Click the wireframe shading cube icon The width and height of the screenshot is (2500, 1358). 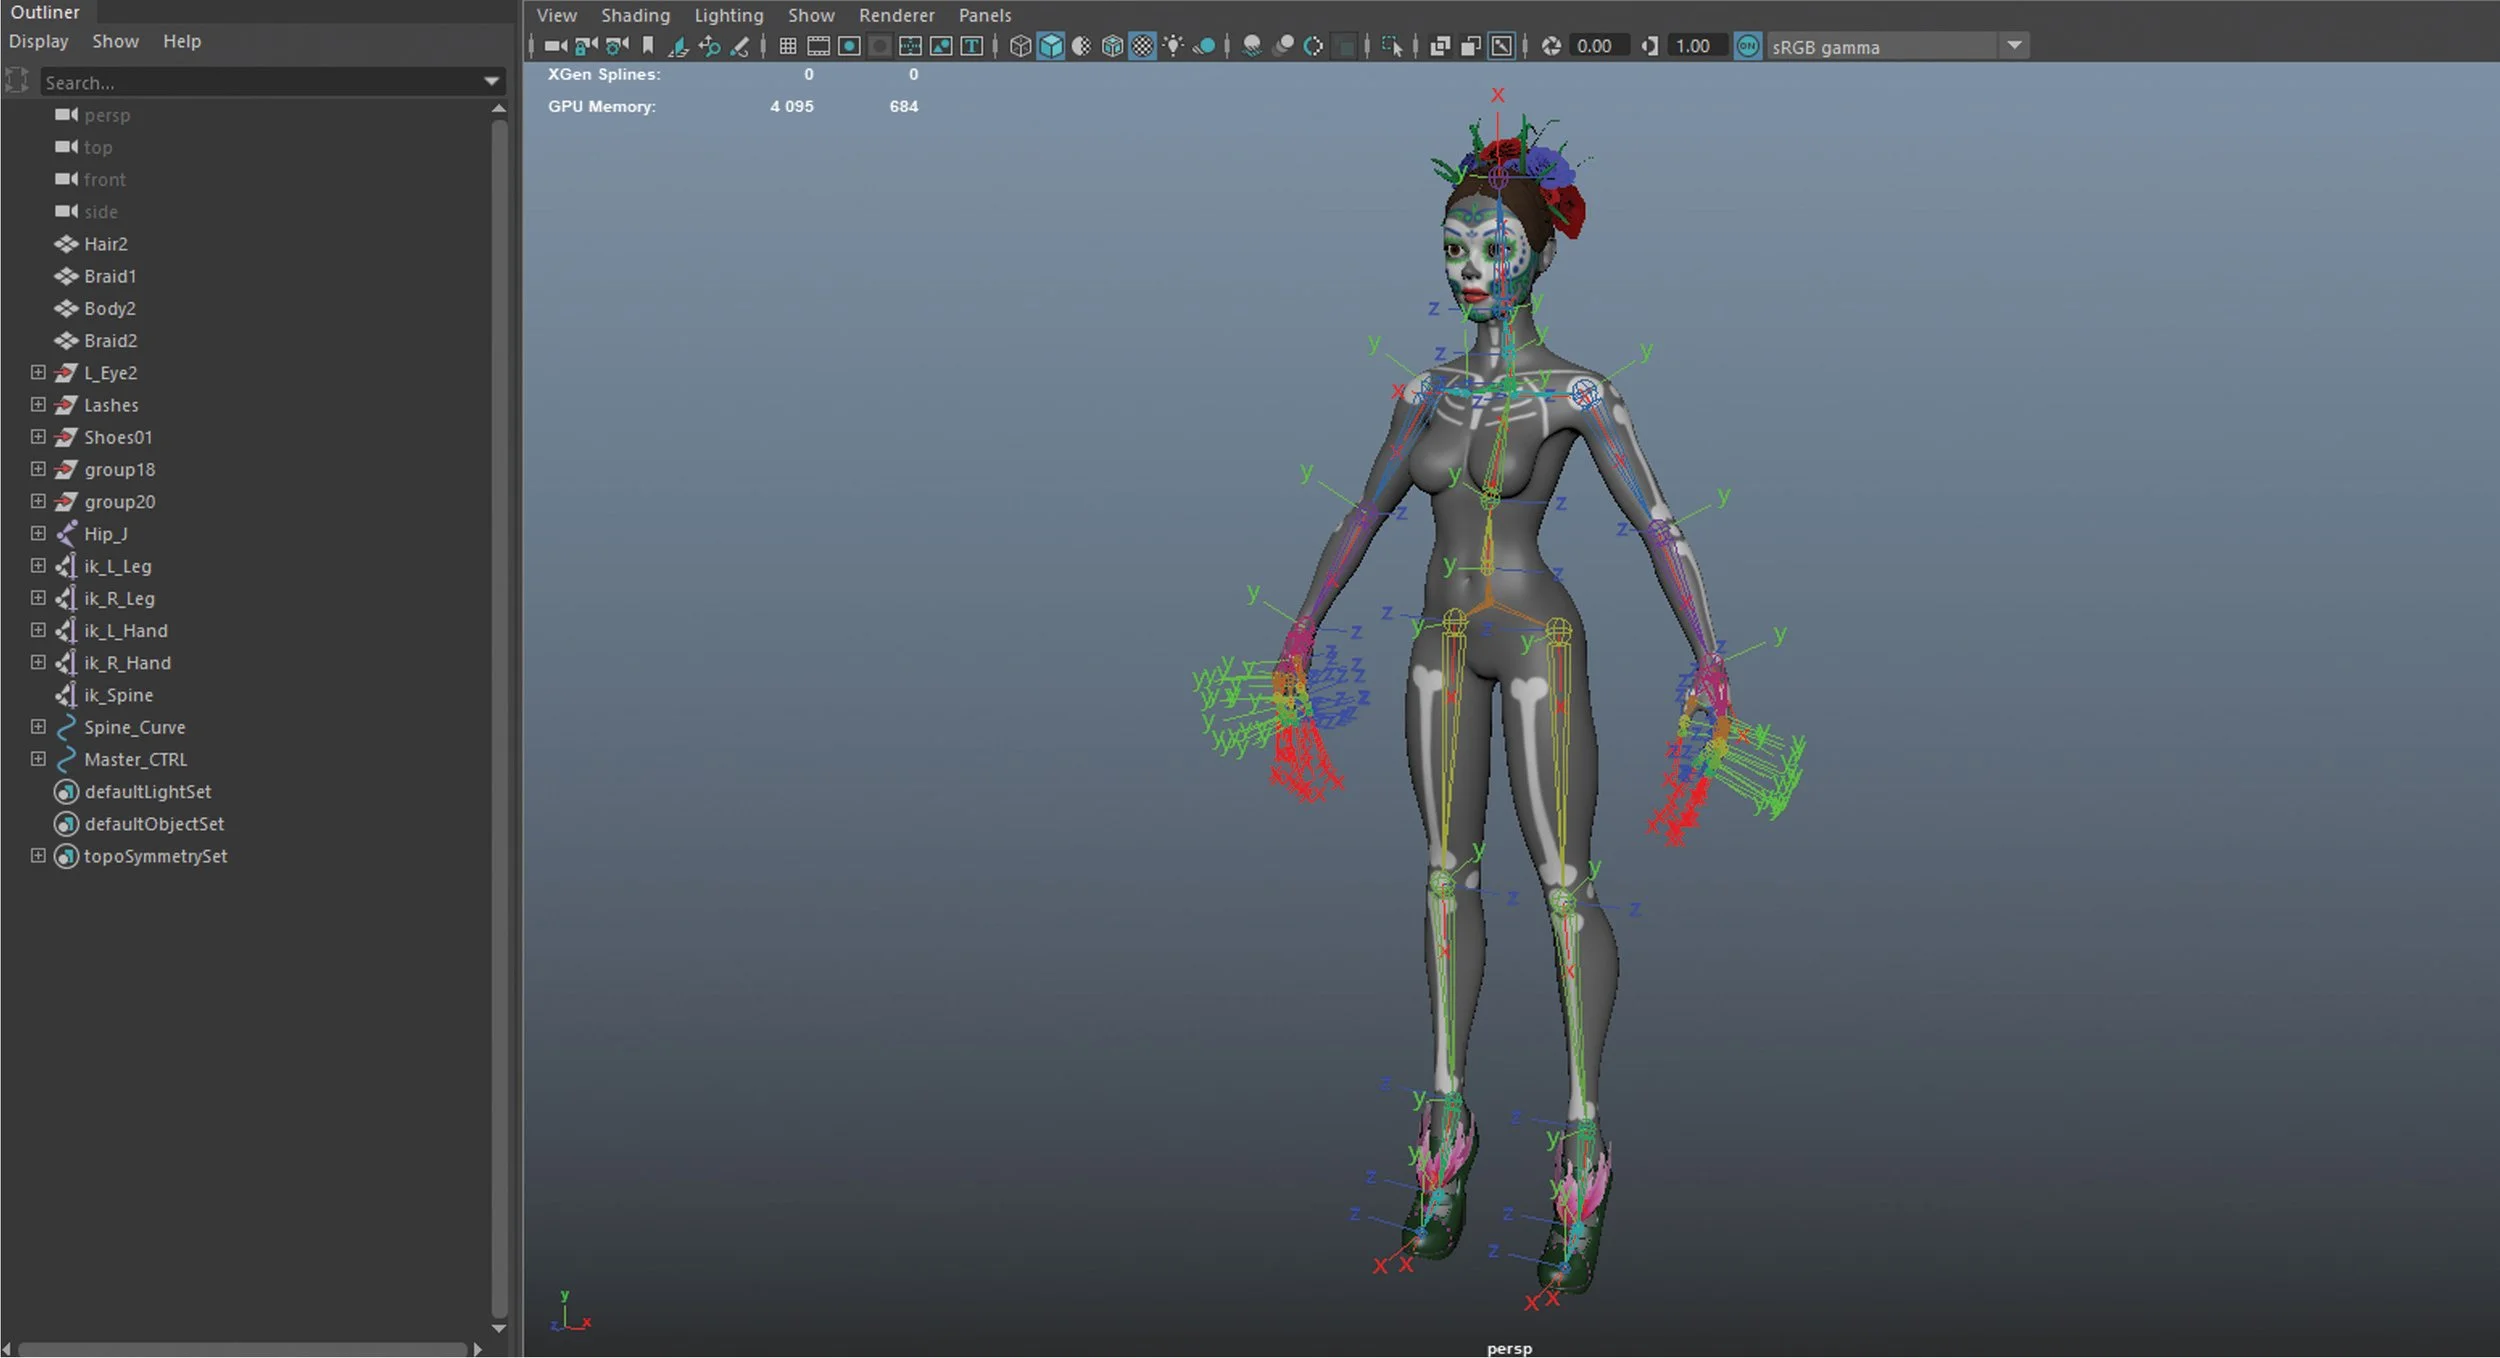click(1020, 46)
